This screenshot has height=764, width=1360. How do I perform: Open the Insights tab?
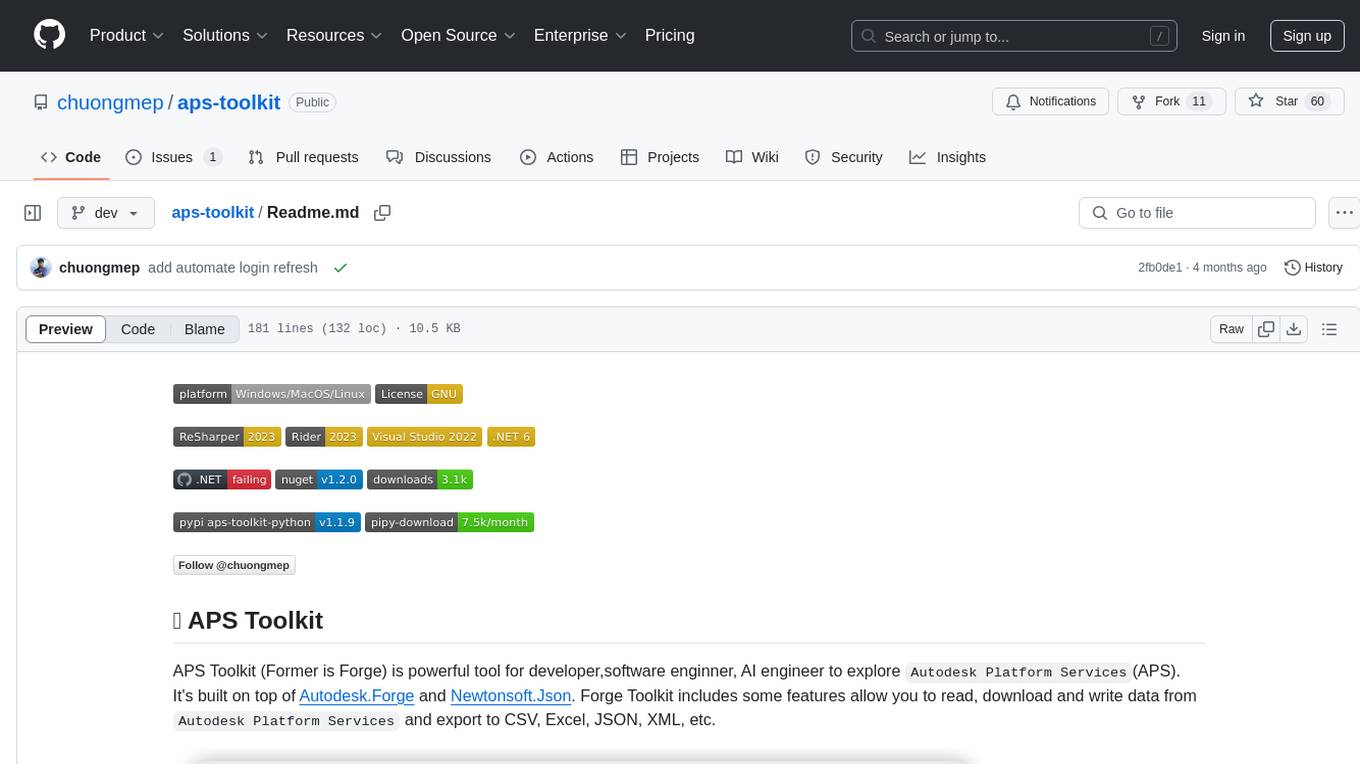pyautogui.click(x=947, y=157)
